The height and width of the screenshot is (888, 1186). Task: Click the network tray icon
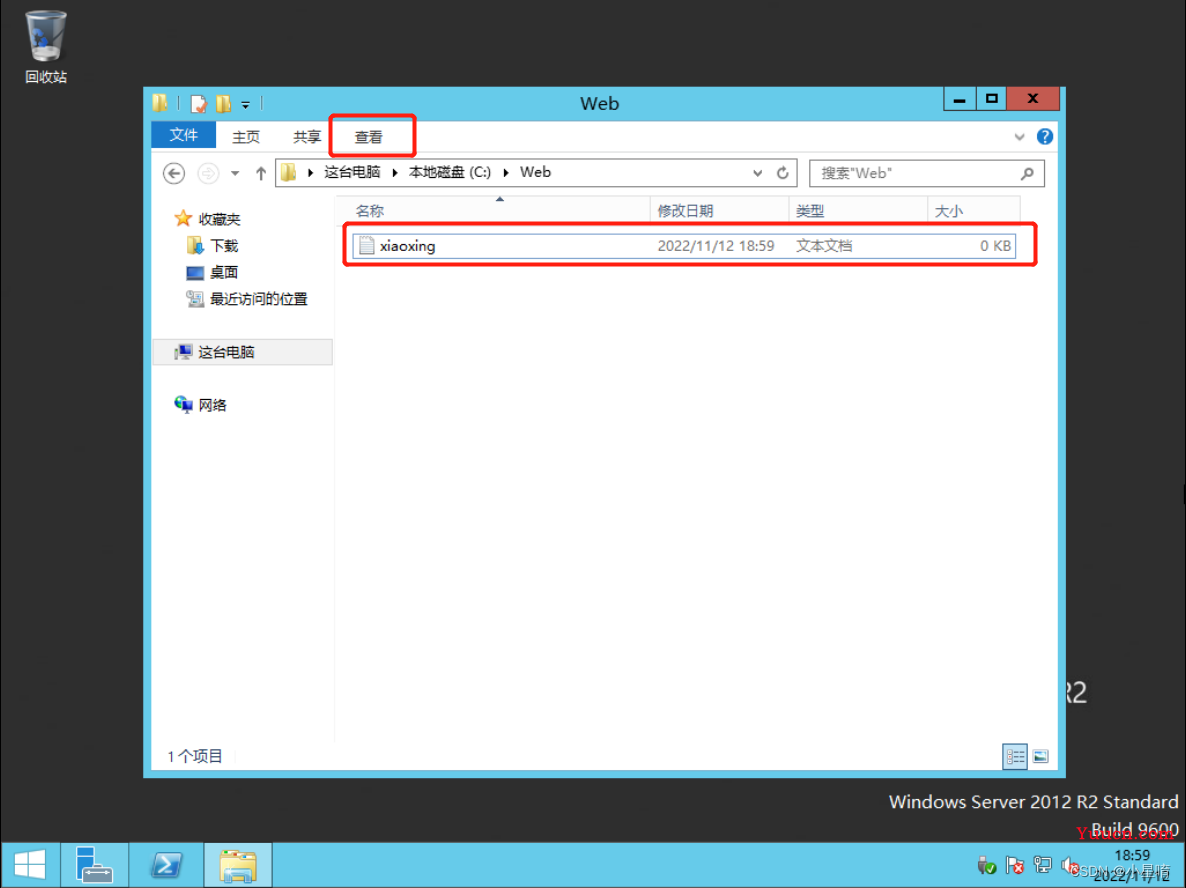[1042, 865]
